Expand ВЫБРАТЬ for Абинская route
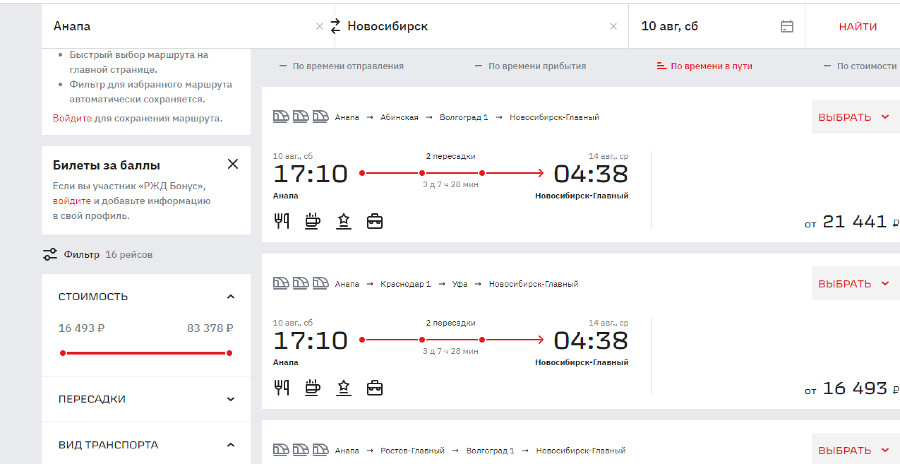 pos(854,117)
